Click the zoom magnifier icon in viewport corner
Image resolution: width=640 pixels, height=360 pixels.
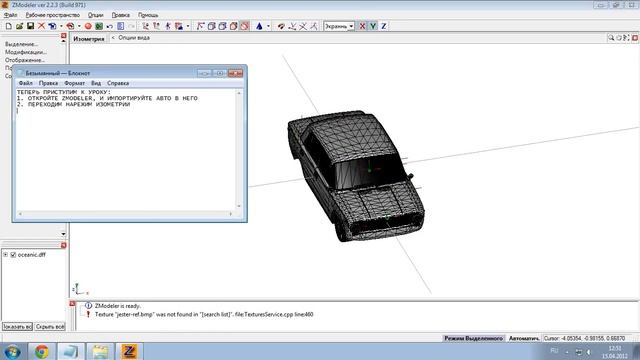coord(611,38)
